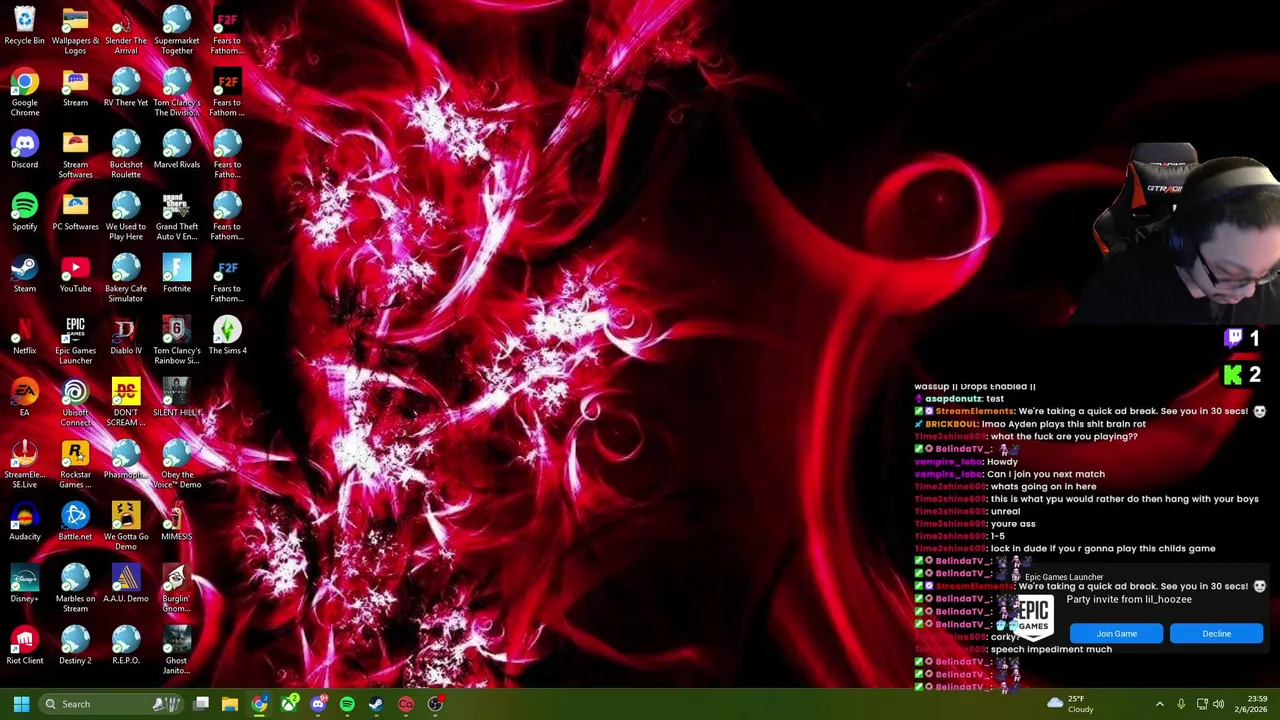Open the Audacity desktop shortcut
Viewport: 1280px width, 720px height.
[24, 522]
